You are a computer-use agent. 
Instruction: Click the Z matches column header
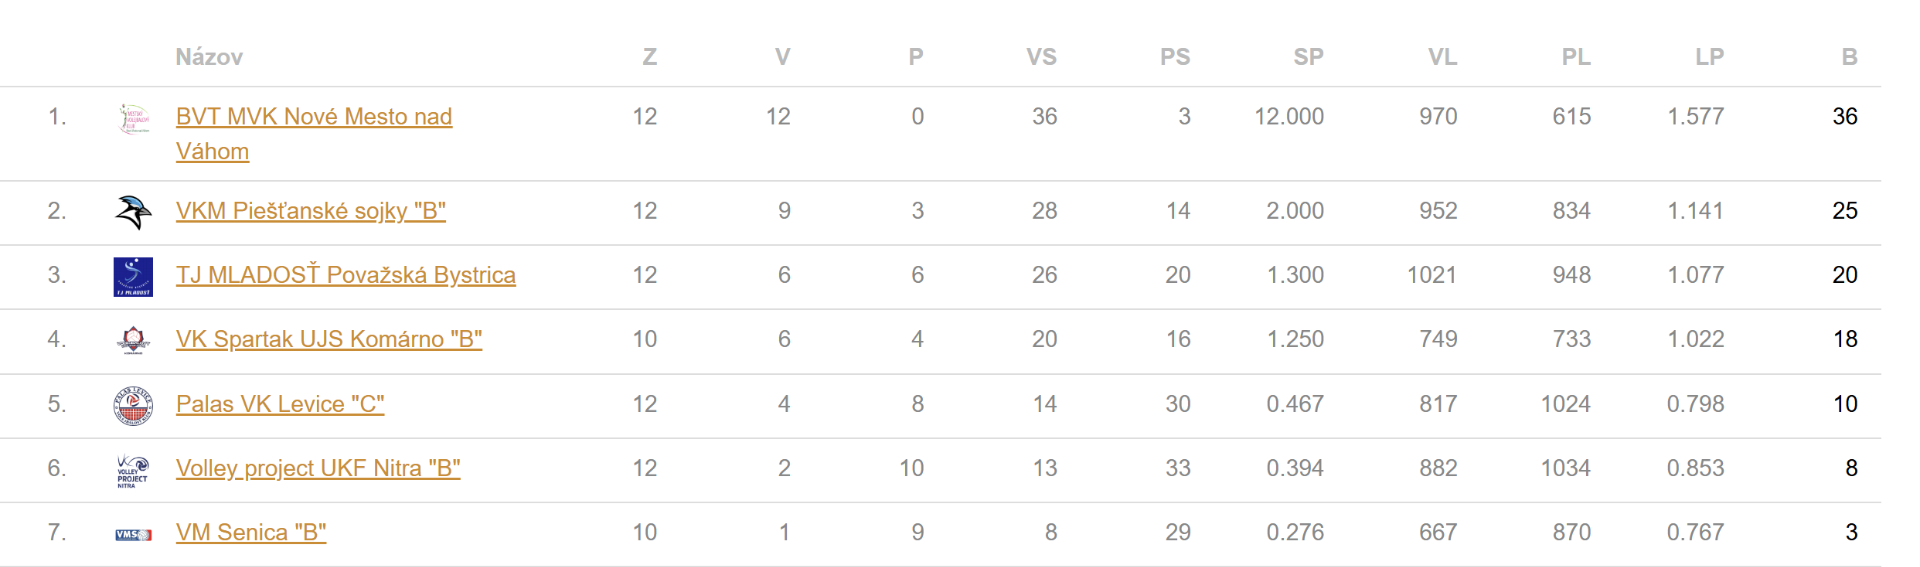pos(649,57)
